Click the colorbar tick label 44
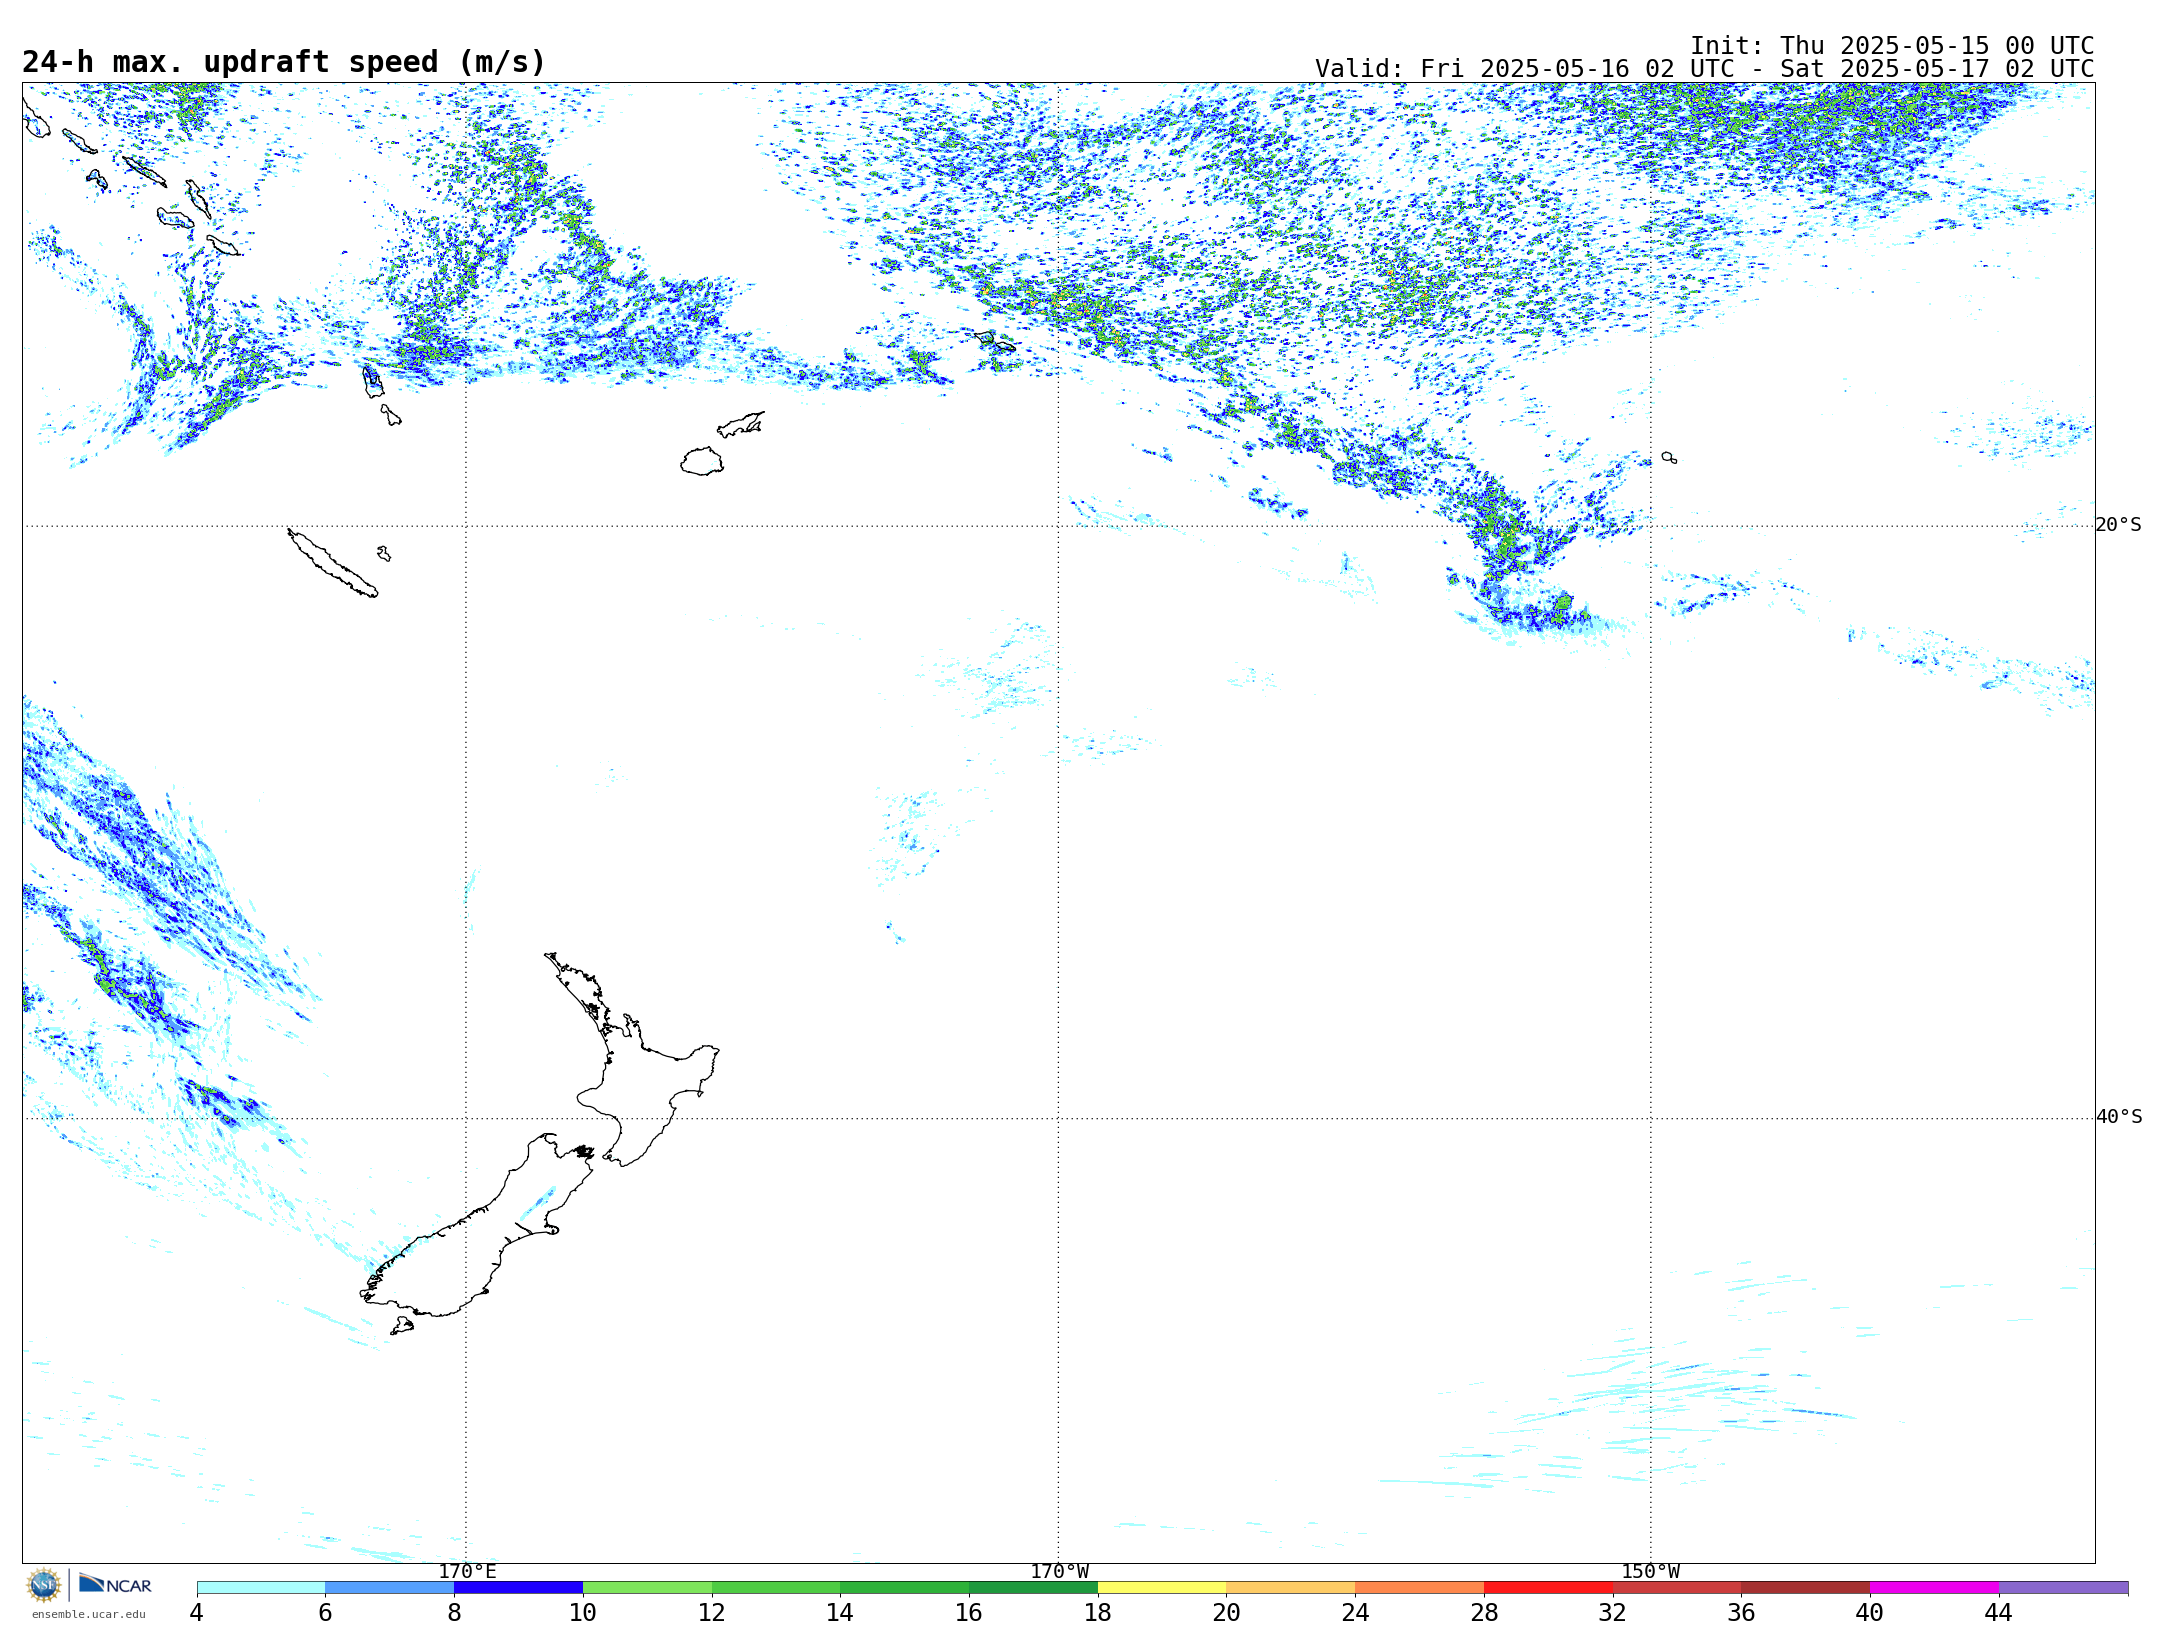The height and width of the screenshot is (1626, 2160). tap(1999, 1612)
